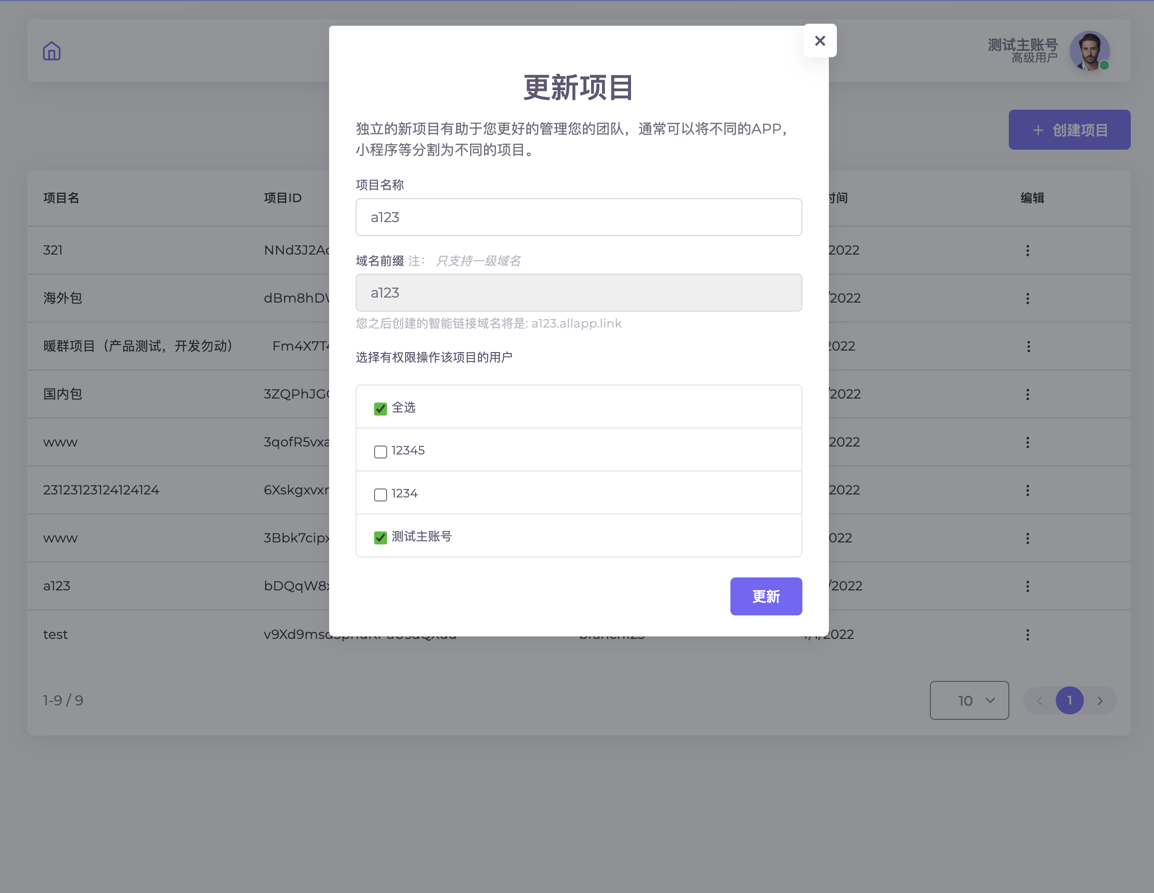
Task: Open three-dot menu for a123 row
Action: tap(1027, 587)
